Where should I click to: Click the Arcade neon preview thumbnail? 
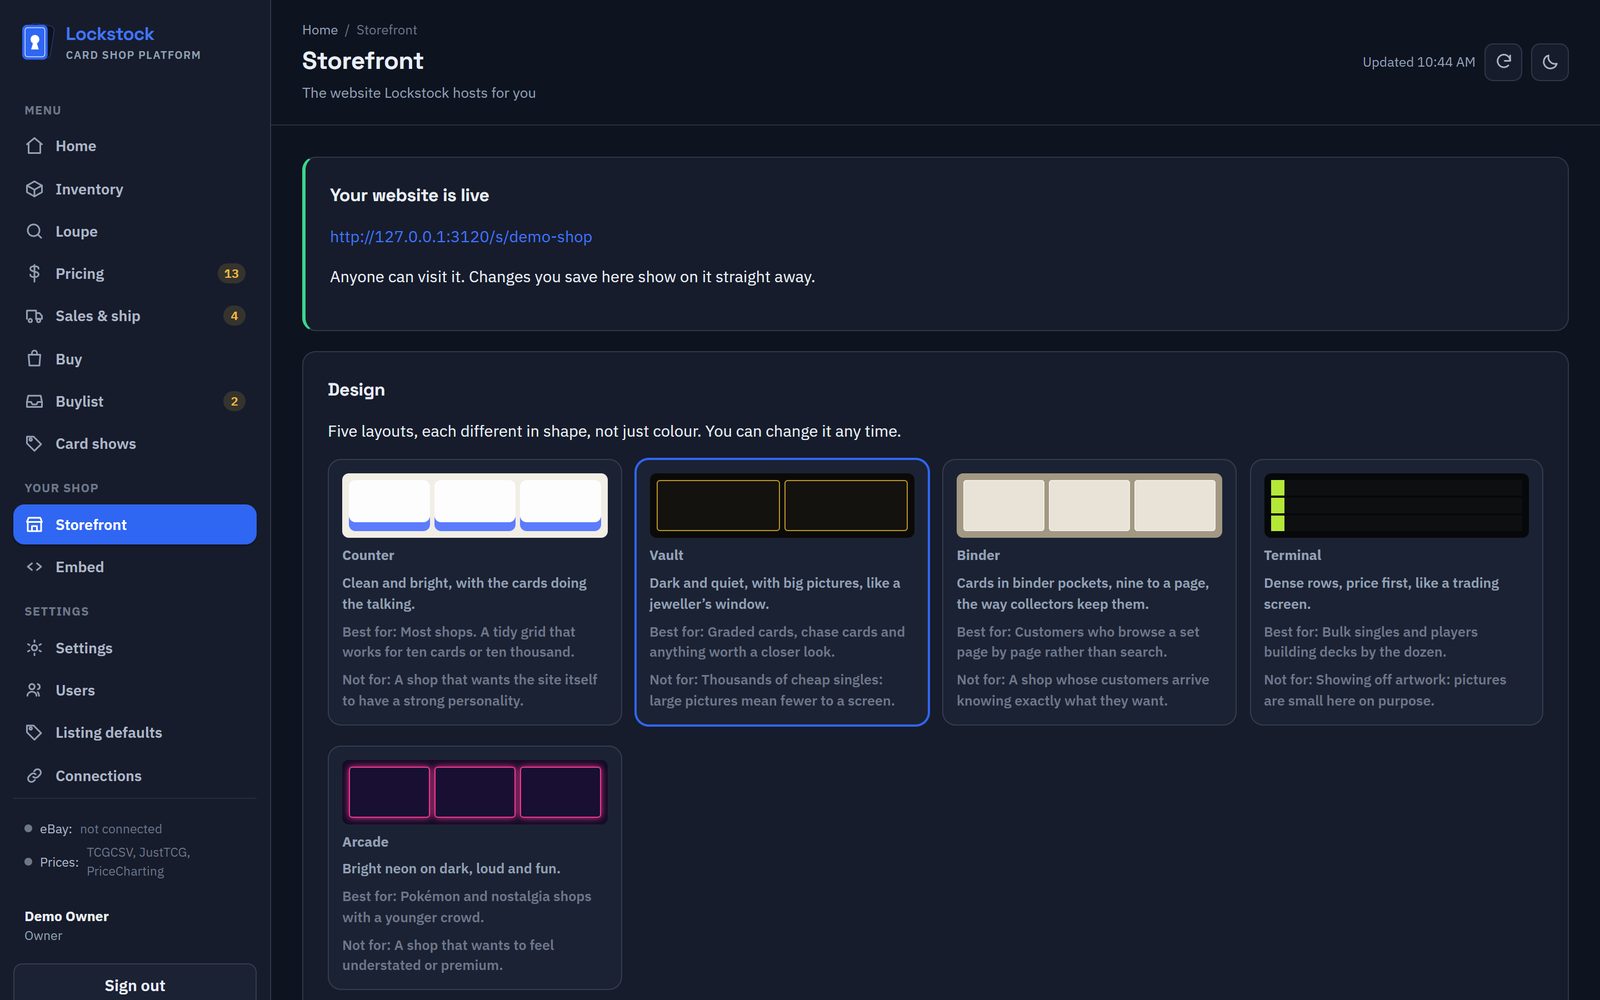click(x=475, y=792)
